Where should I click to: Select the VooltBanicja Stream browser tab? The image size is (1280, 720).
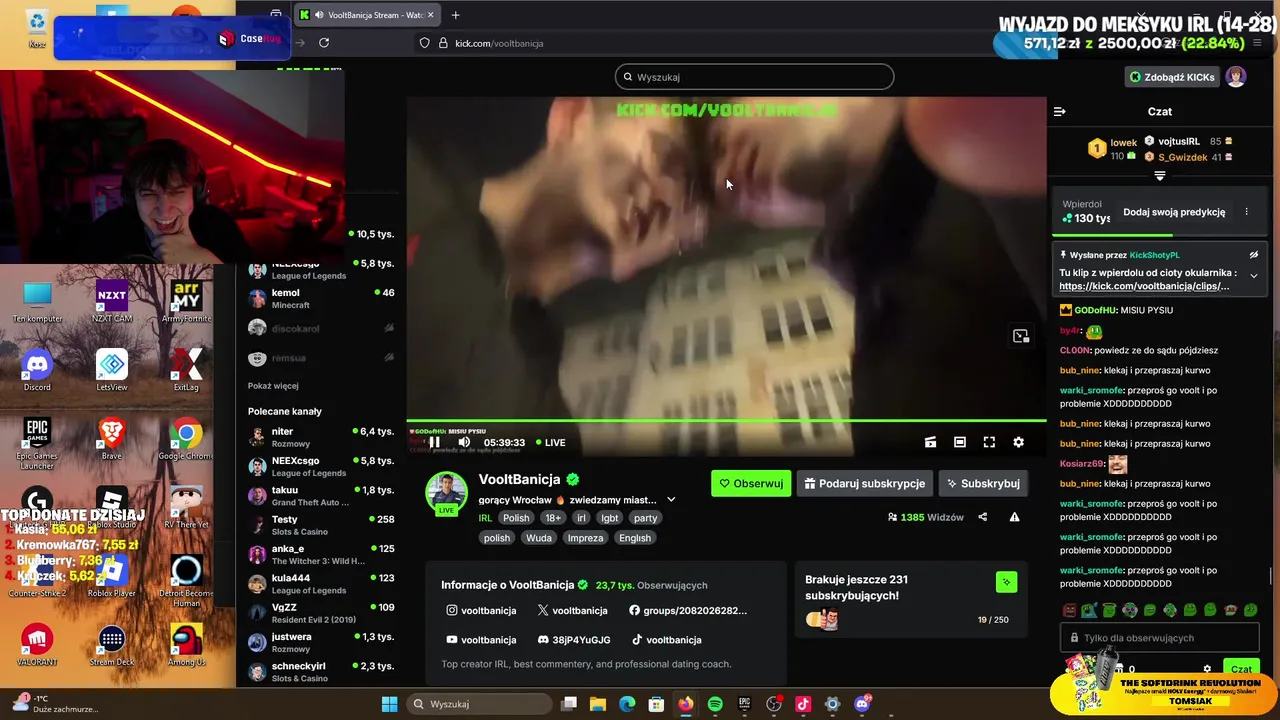pyautogui.click(x=369, y=15)
